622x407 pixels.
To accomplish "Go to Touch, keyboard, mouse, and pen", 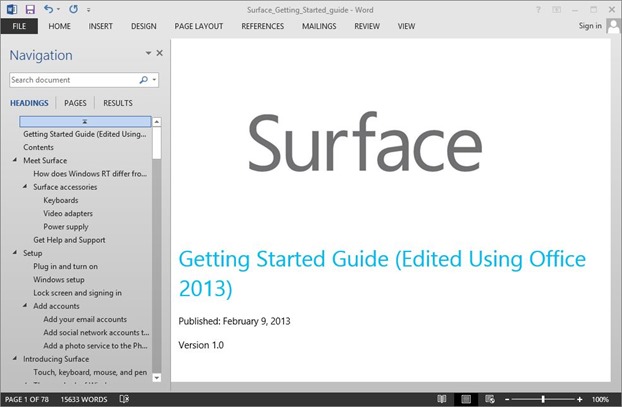I will point(90,372).
